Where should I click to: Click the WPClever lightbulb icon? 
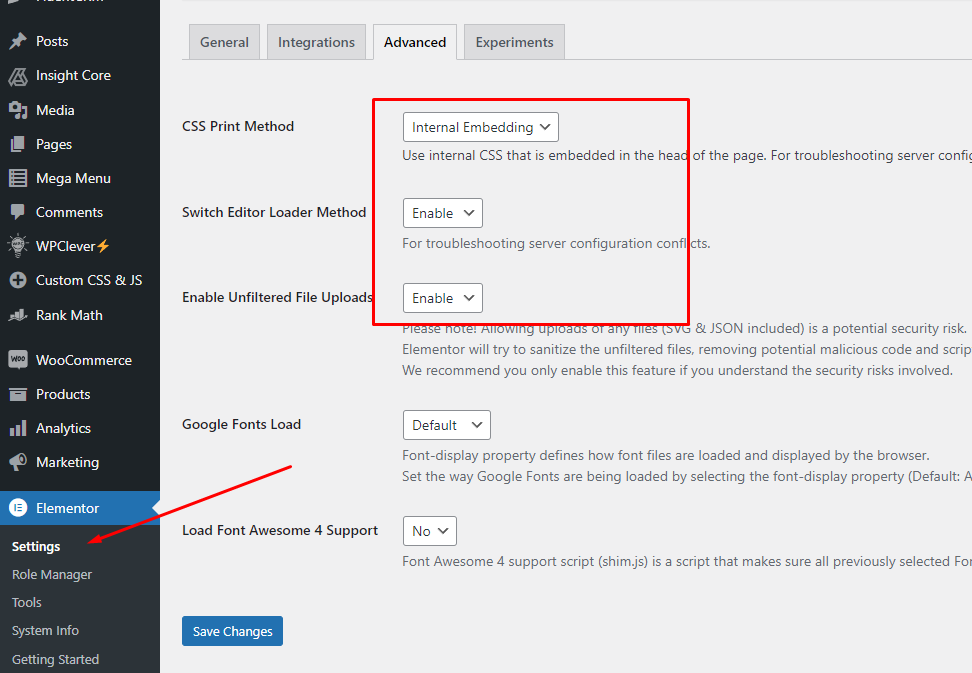point(18,246)
